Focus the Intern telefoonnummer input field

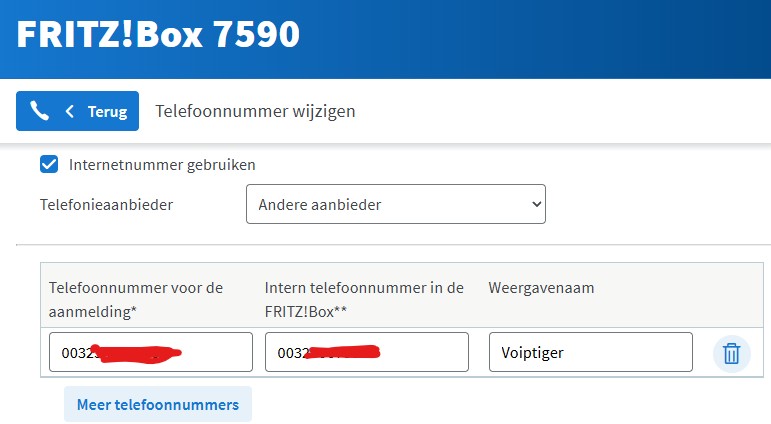coord(366,352)
